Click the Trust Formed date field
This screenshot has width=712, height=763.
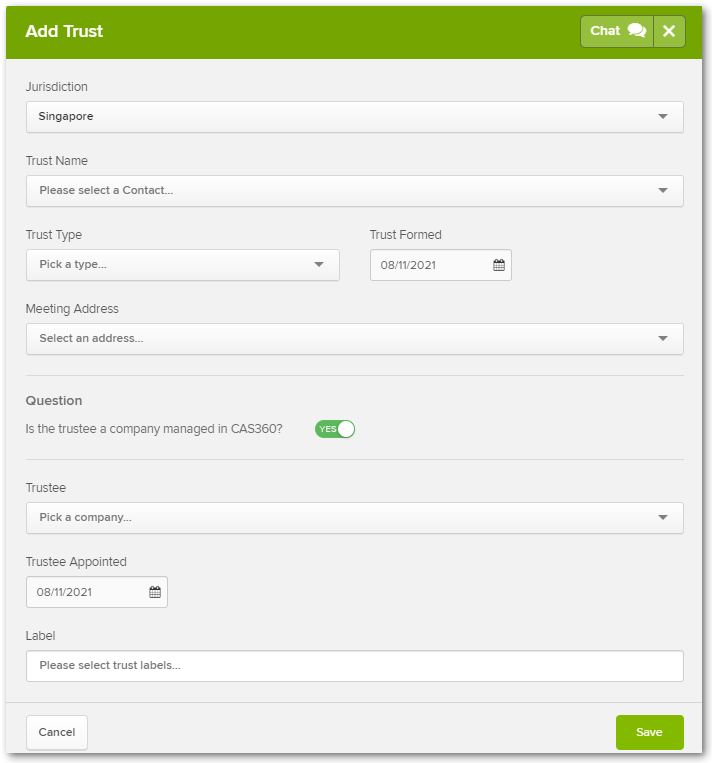click(440, 265)
